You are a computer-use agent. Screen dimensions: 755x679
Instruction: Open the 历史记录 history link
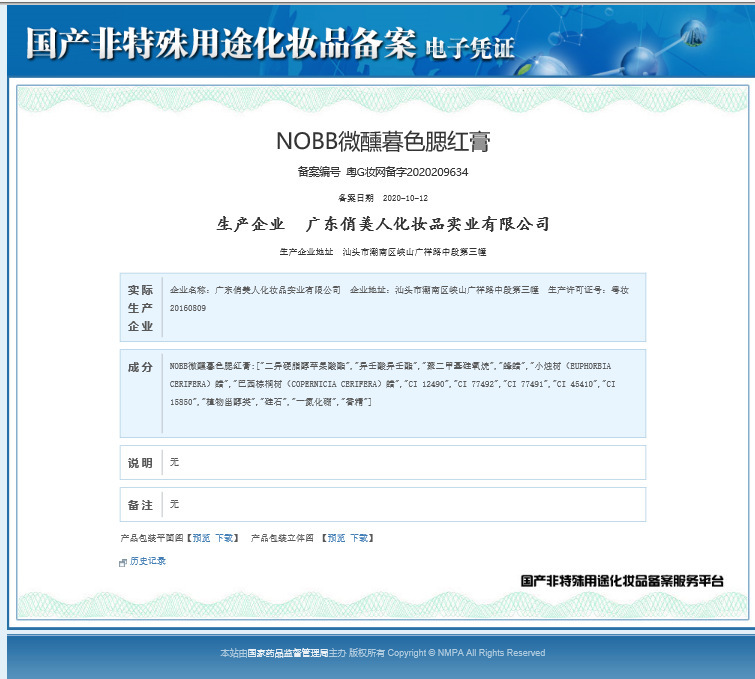[x=148, y=561]
